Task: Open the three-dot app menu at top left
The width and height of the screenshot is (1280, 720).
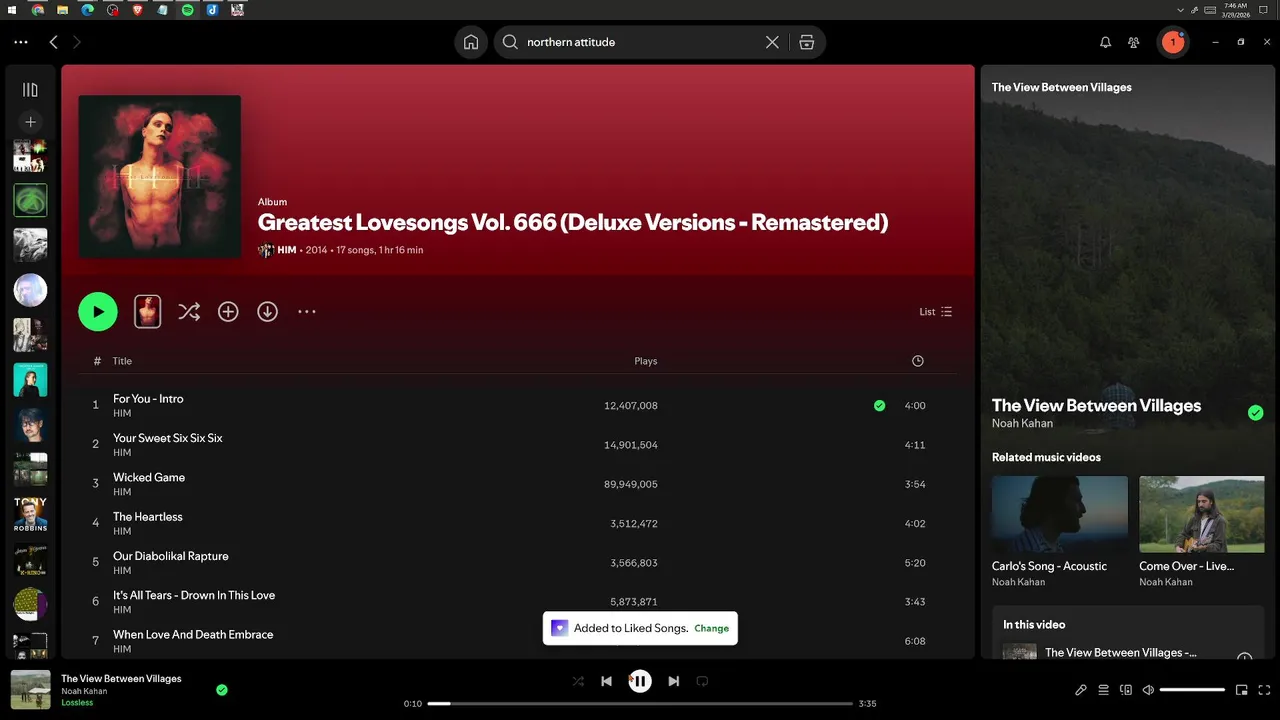Action: coord(21,42)
